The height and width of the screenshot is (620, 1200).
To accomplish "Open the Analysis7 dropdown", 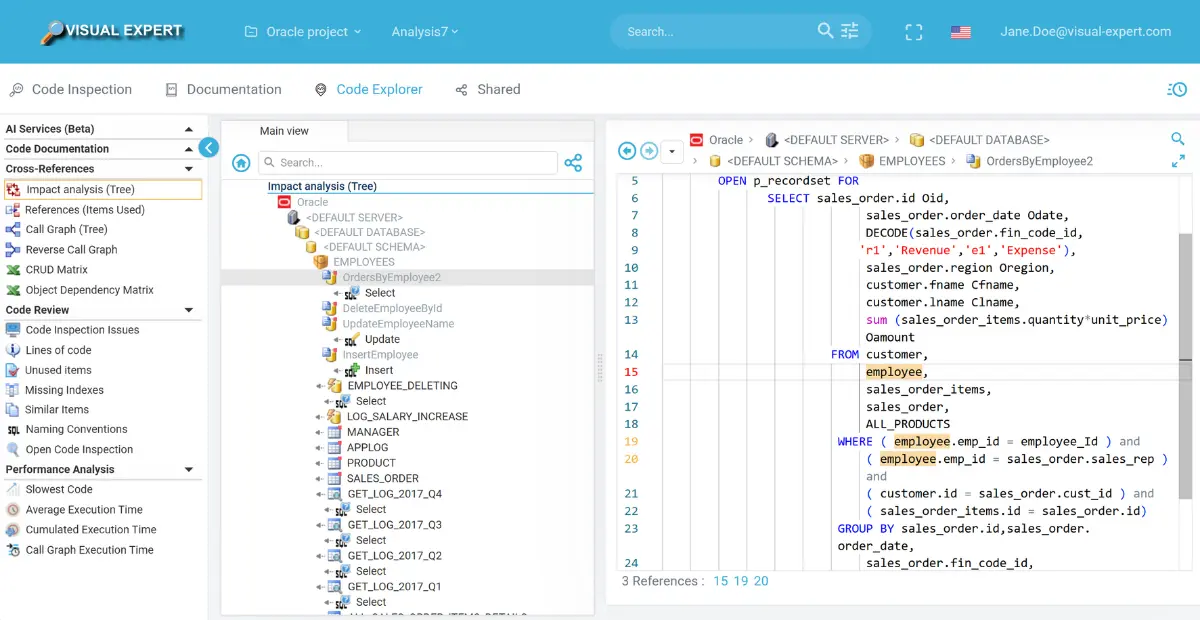I will tap(425, 32).
